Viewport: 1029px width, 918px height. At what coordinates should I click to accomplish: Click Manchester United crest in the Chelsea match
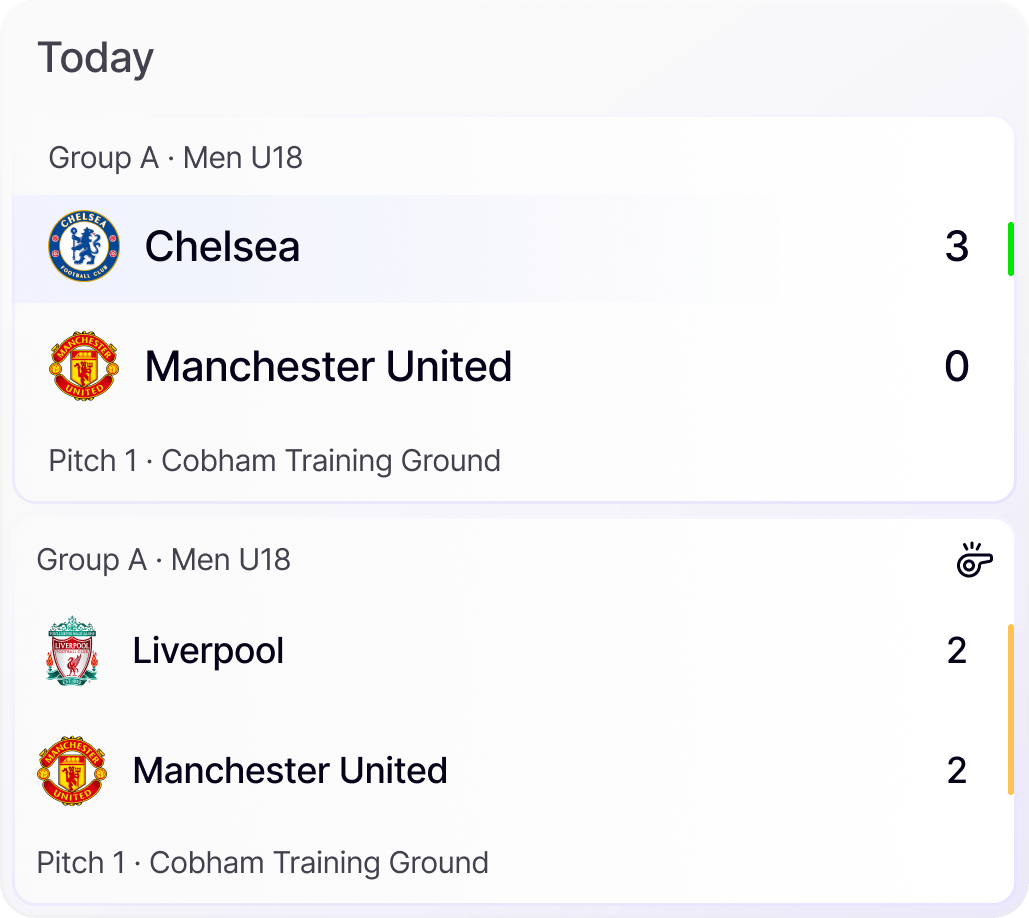pos(84,366)
